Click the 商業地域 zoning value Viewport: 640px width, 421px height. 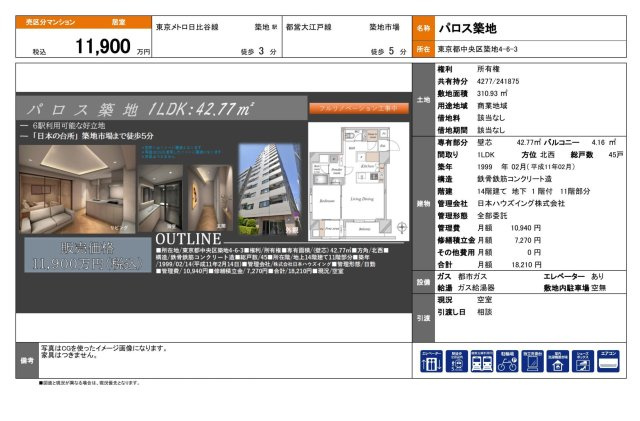[x=492, y=106]
